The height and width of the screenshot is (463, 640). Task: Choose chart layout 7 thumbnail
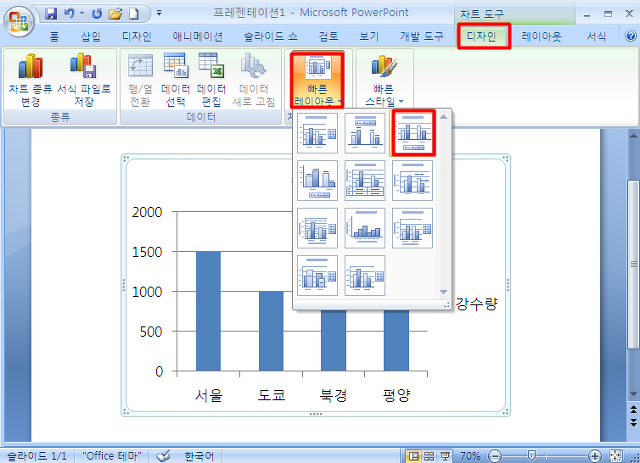[x=318, y=228]
